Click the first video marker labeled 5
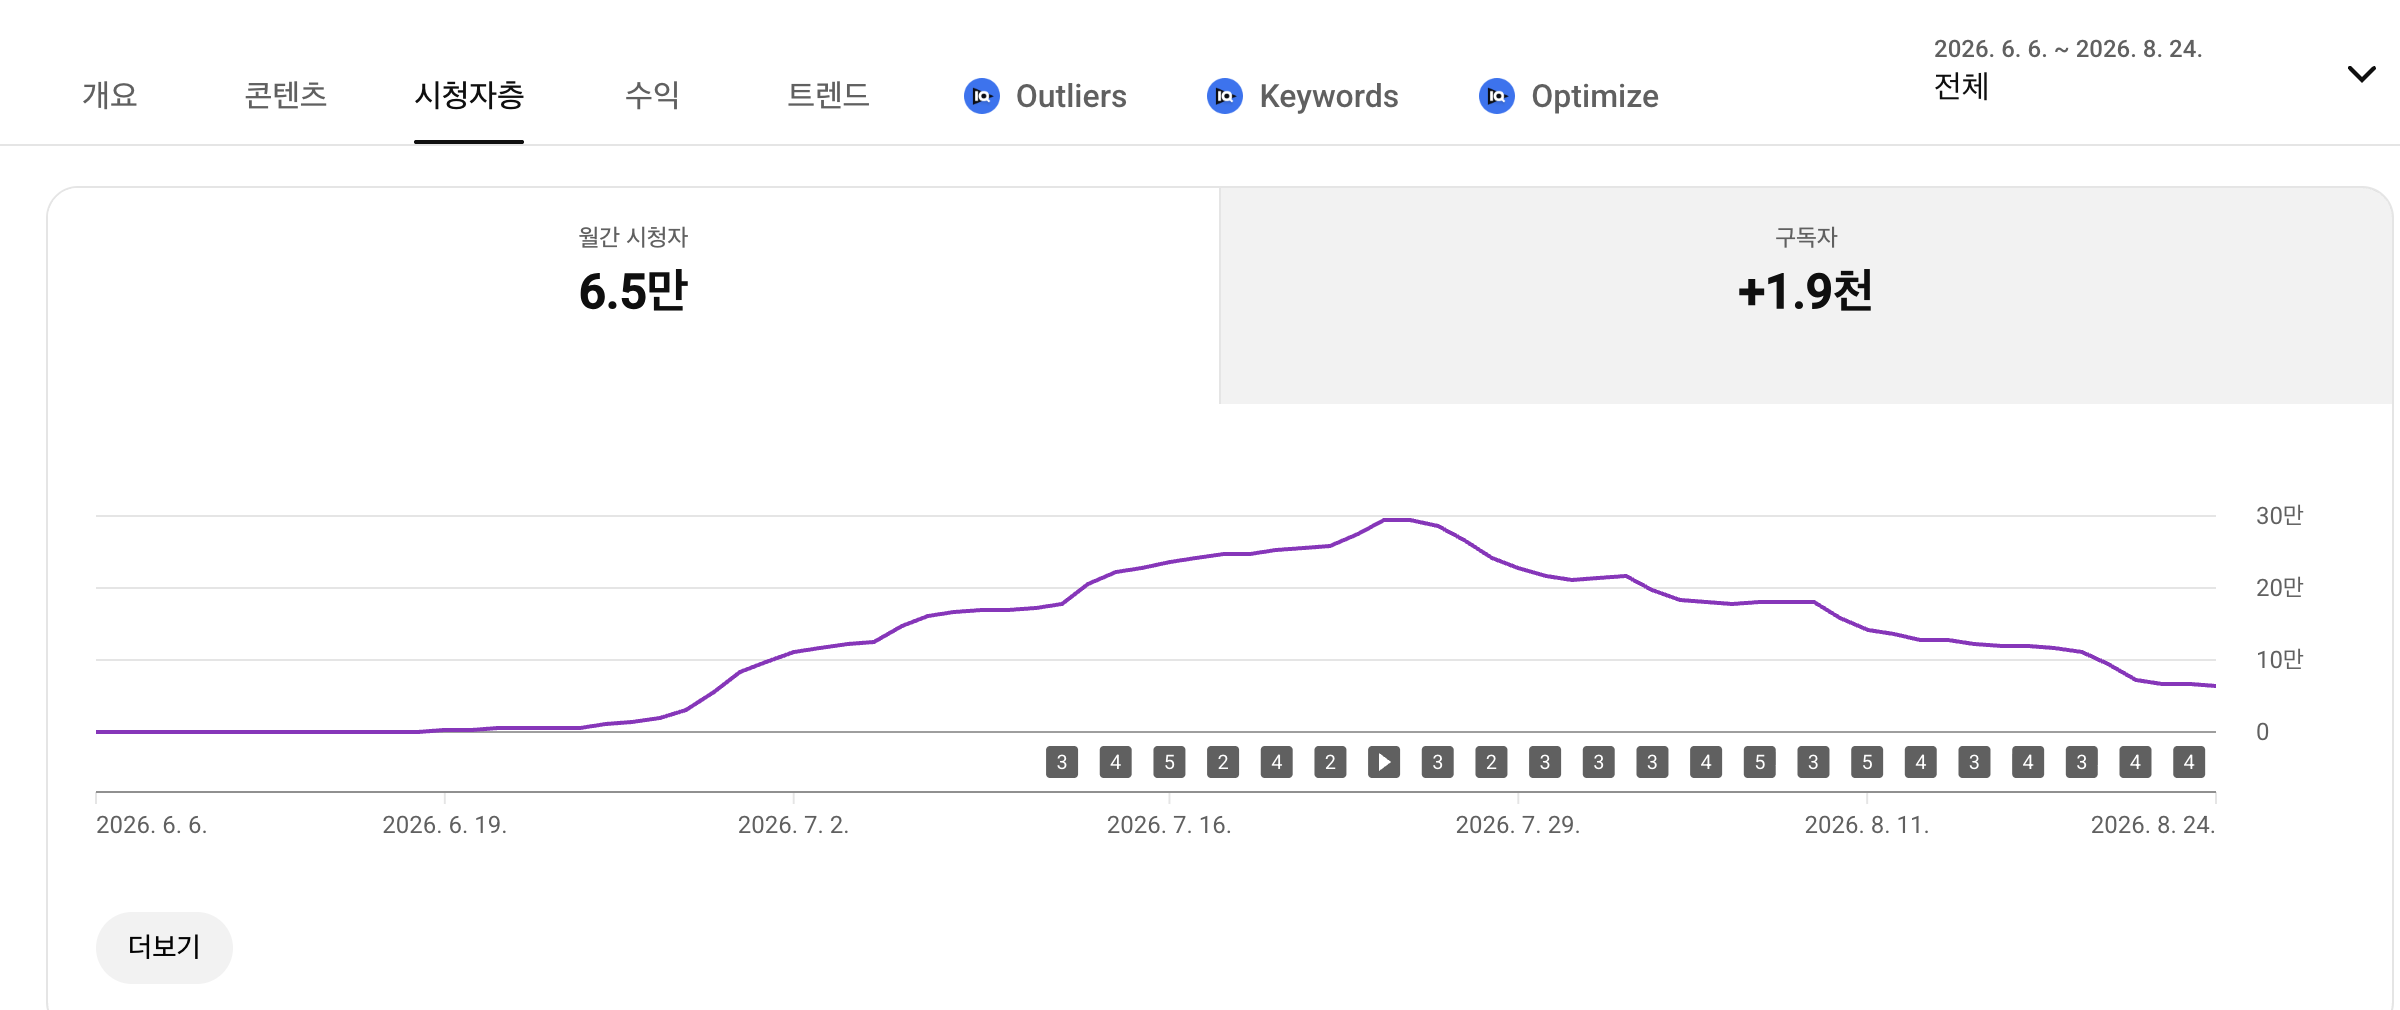This screenshot has height=1010, width=2400. [x=1169, y=762]
